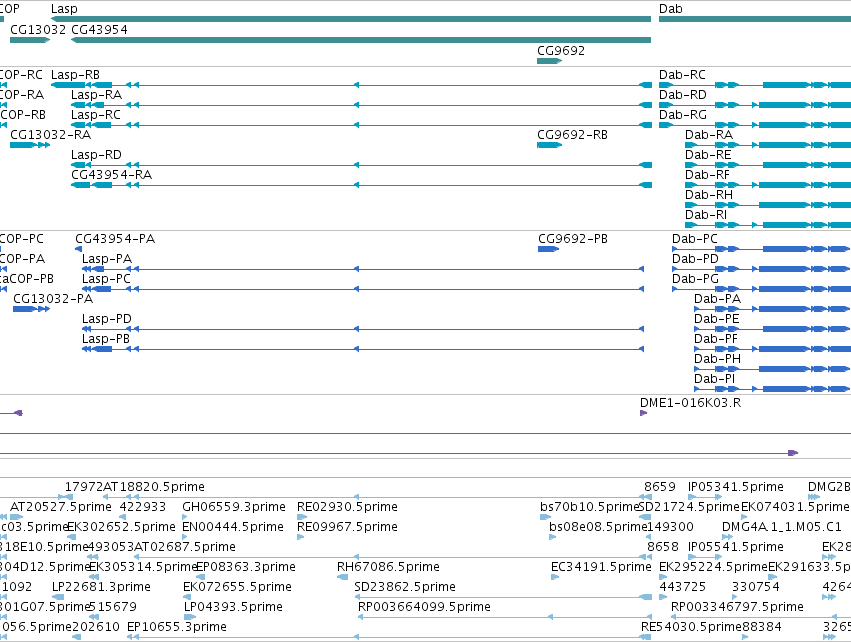851x642 pixels.
Task: Select transcript Lasp-RA
Action: point(97,94)
